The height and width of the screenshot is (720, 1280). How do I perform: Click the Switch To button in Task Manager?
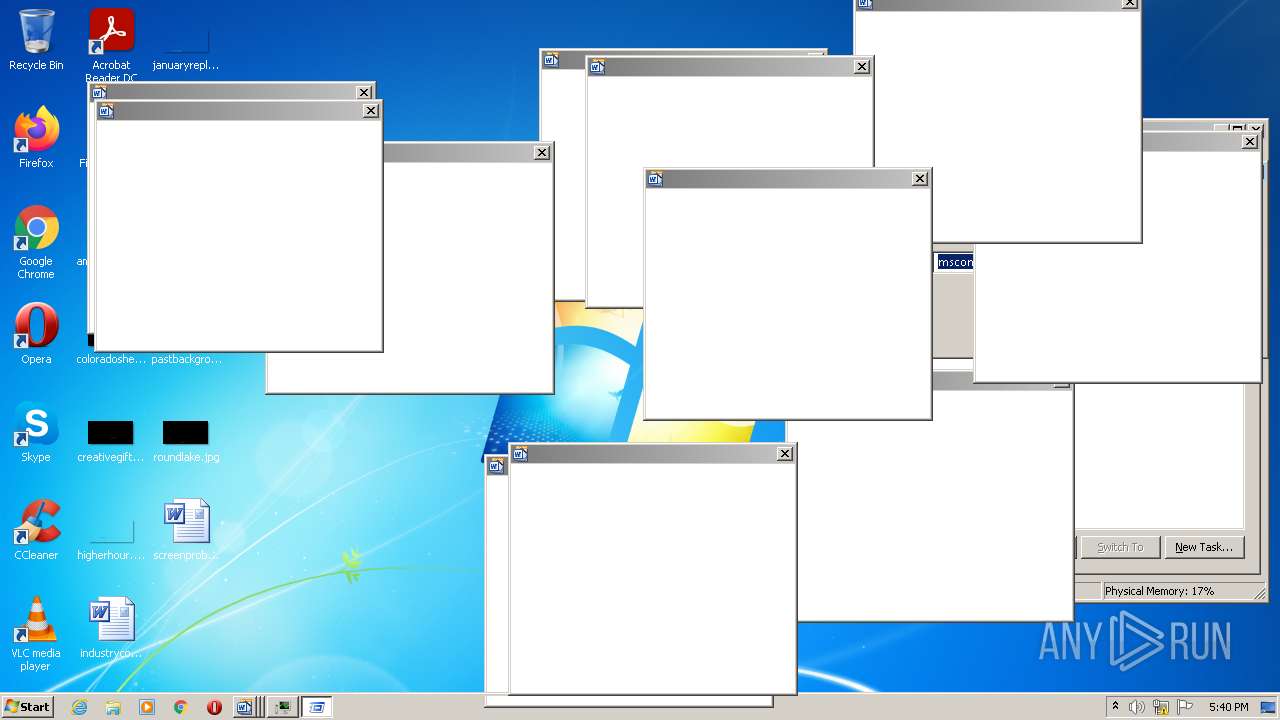1120,547
